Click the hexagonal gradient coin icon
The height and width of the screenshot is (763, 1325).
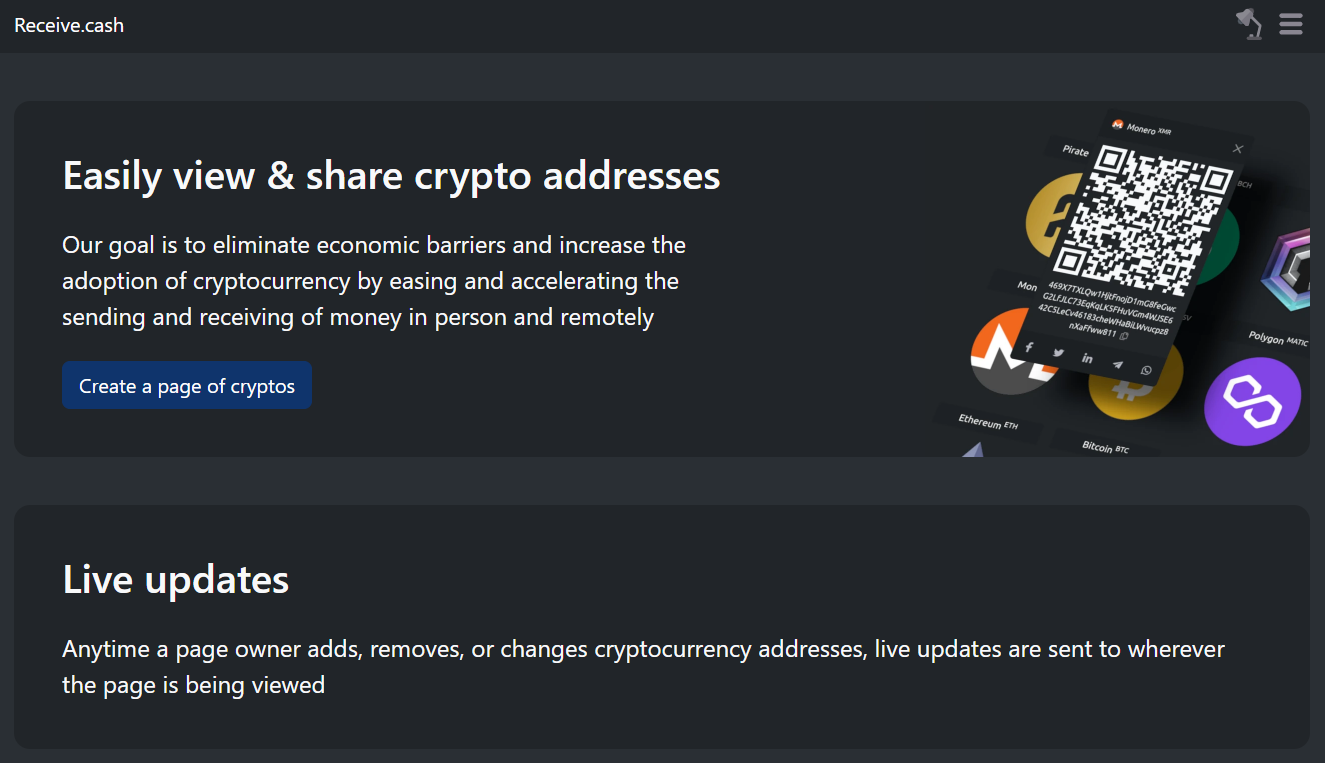tap(1285, 269)
